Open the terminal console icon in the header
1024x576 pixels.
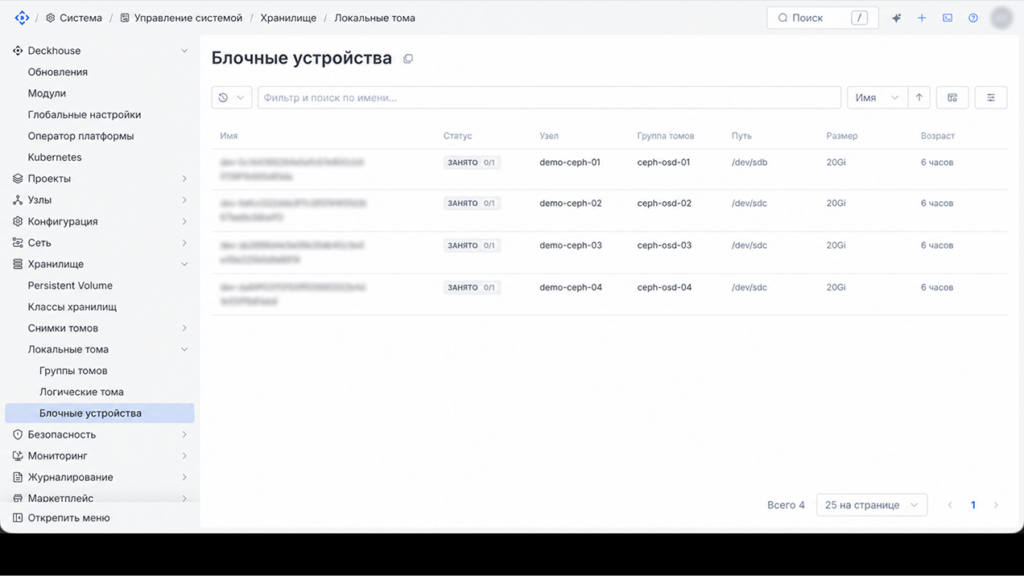(x=947, y=18)
